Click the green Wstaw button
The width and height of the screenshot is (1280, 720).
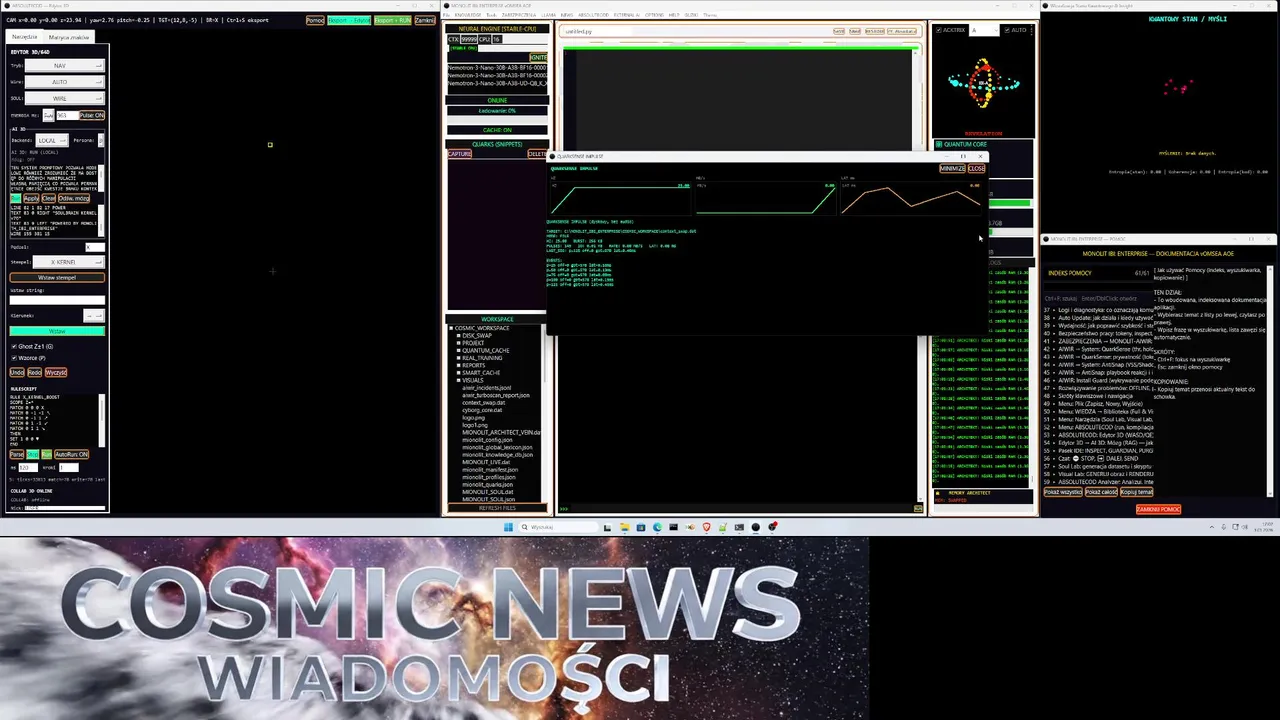pyautogui.click(x=57, y=331)
